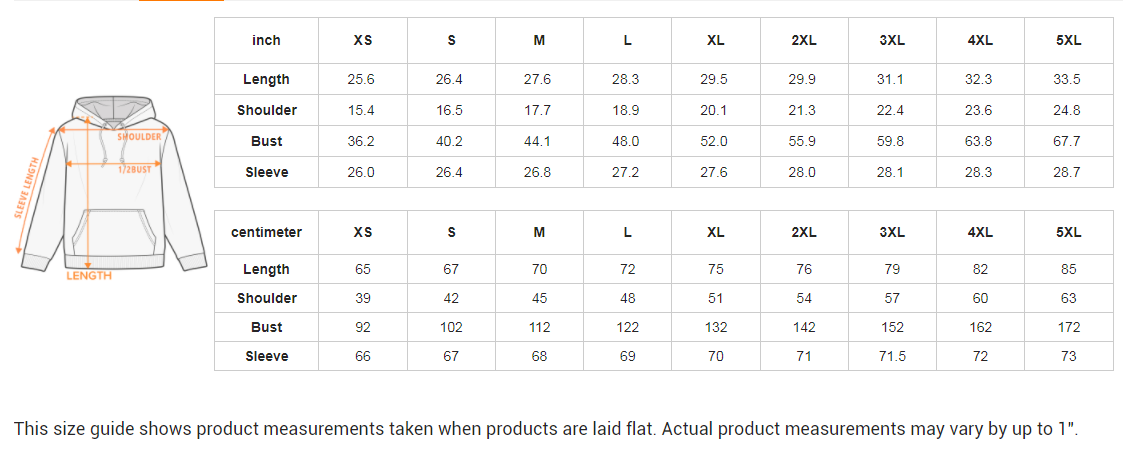This screenshot has width=1123, height=462.
Task: Select Shoulder row label in centimeter table
Action: [266, 298]
